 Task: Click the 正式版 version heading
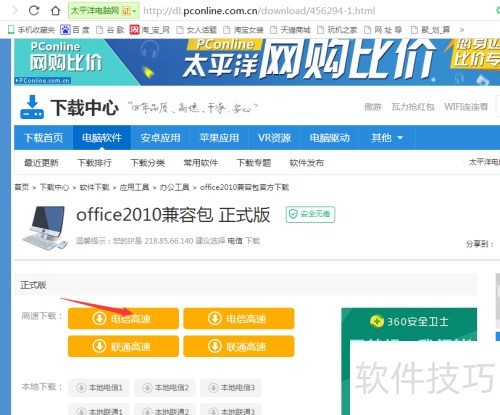pos(33,285)
